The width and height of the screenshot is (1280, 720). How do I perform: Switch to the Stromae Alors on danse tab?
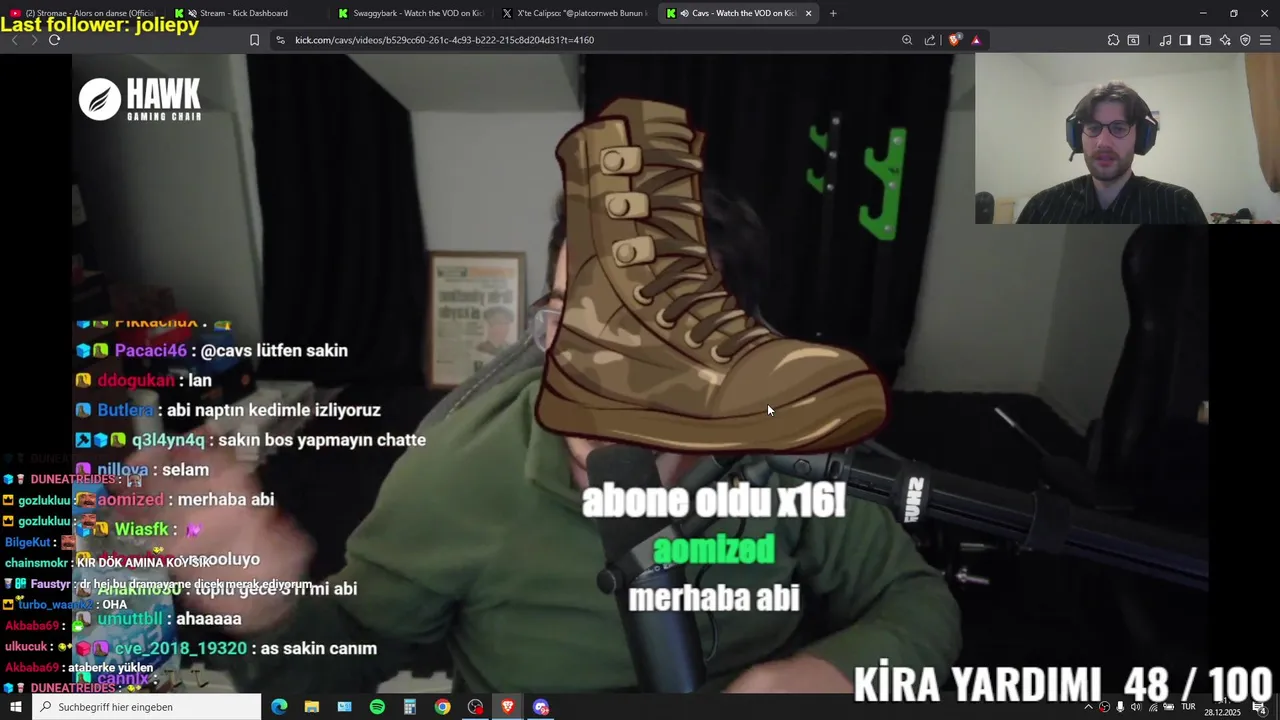pyautogui.click(x=84, y=13)
